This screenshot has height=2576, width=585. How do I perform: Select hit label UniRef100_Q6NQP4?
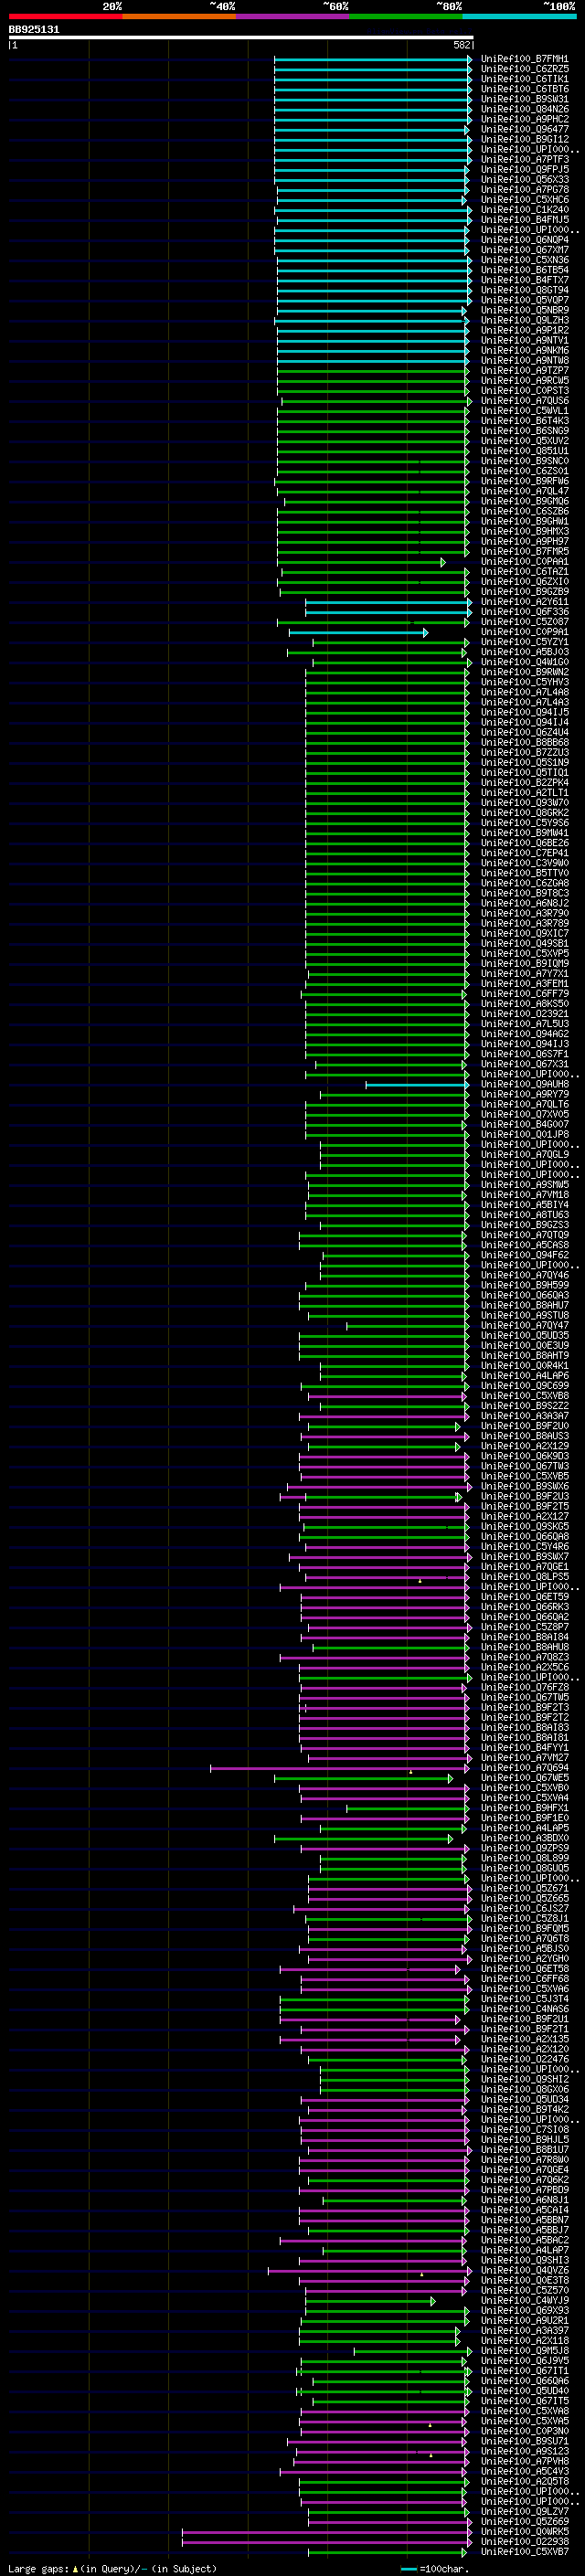coord(524,240)
